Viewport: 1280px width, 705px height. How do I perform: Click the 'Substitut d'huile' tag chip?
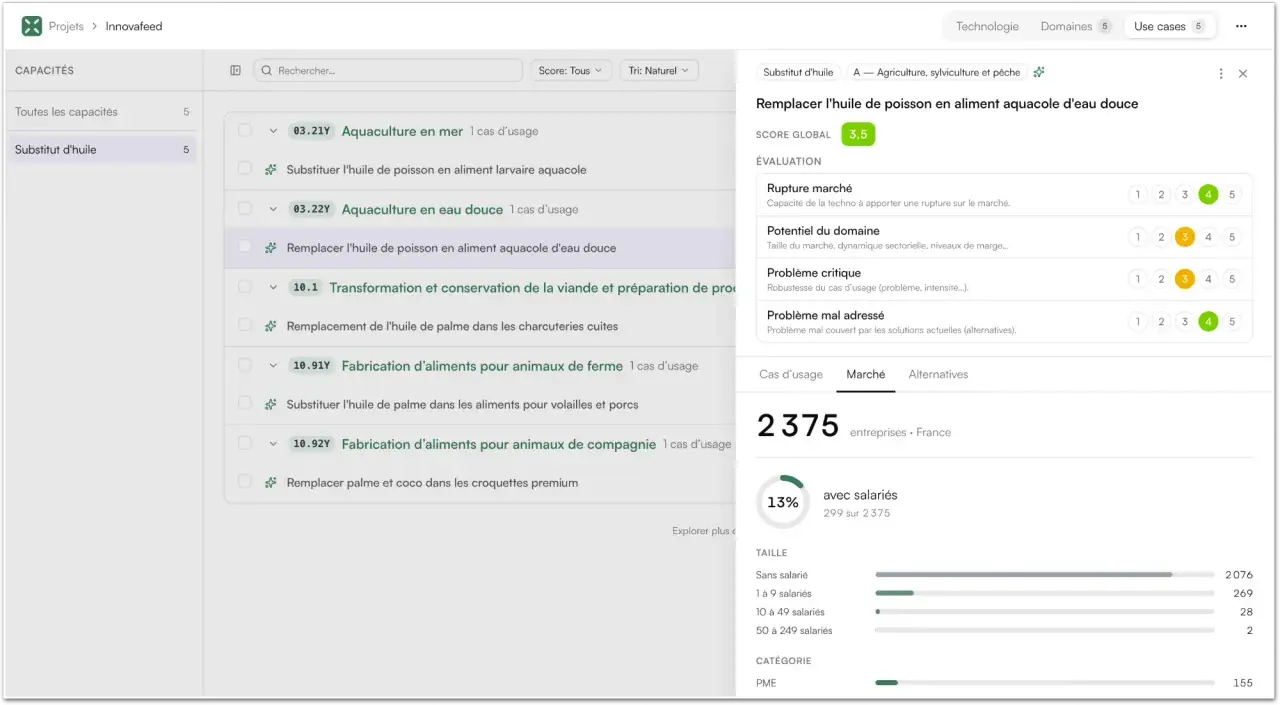798,72
